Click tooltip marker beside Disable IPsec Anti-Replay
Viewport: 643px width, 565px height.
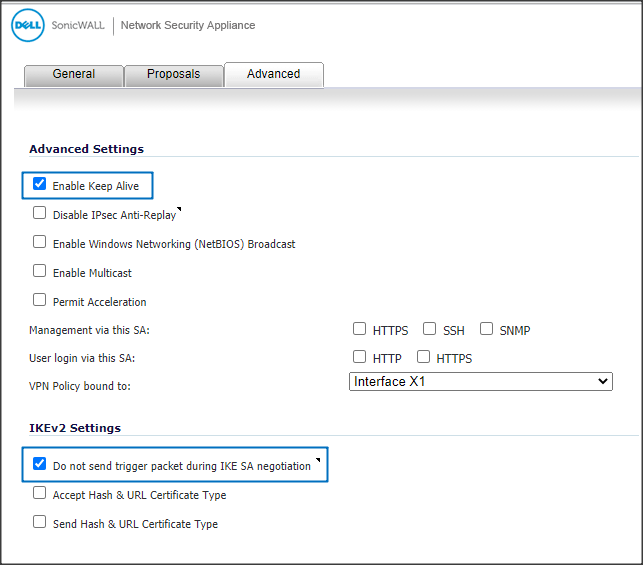tap(179, 210)
